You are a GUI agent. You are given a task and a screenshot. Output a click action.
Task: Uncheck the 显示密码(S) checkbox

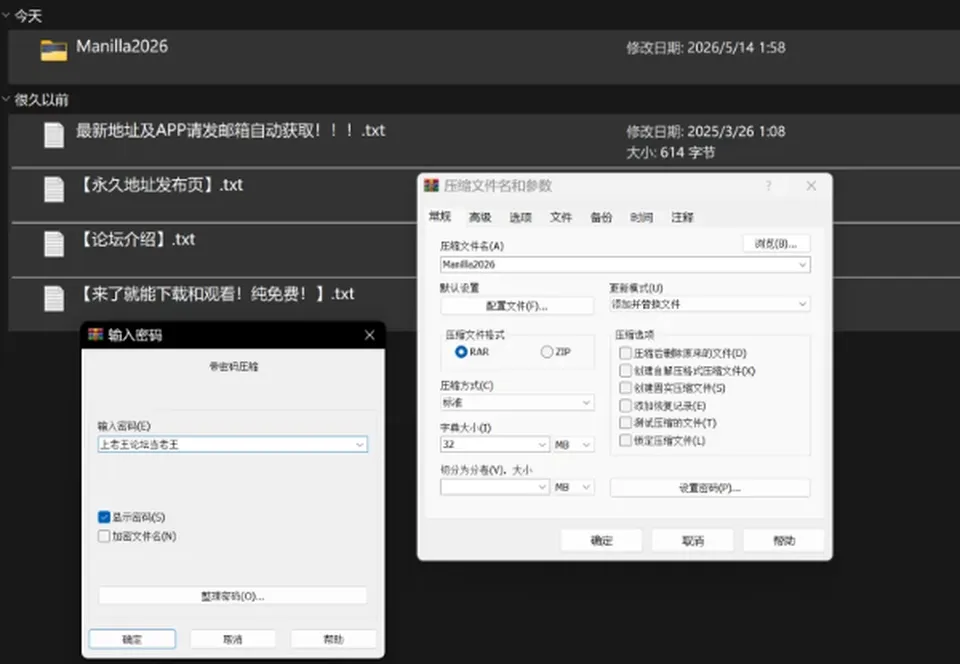point(104,517)
